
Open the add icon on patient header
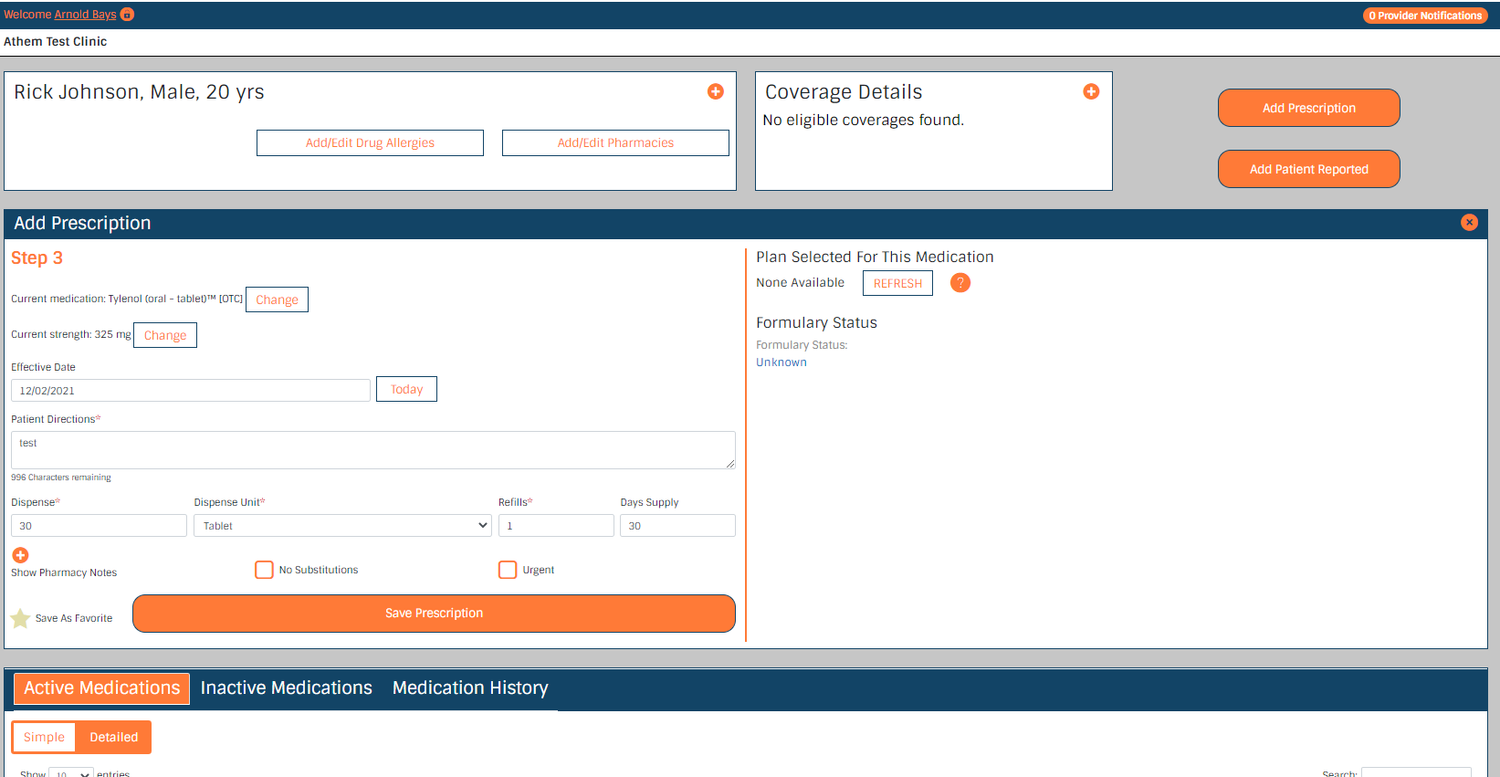tap(715, 91)
